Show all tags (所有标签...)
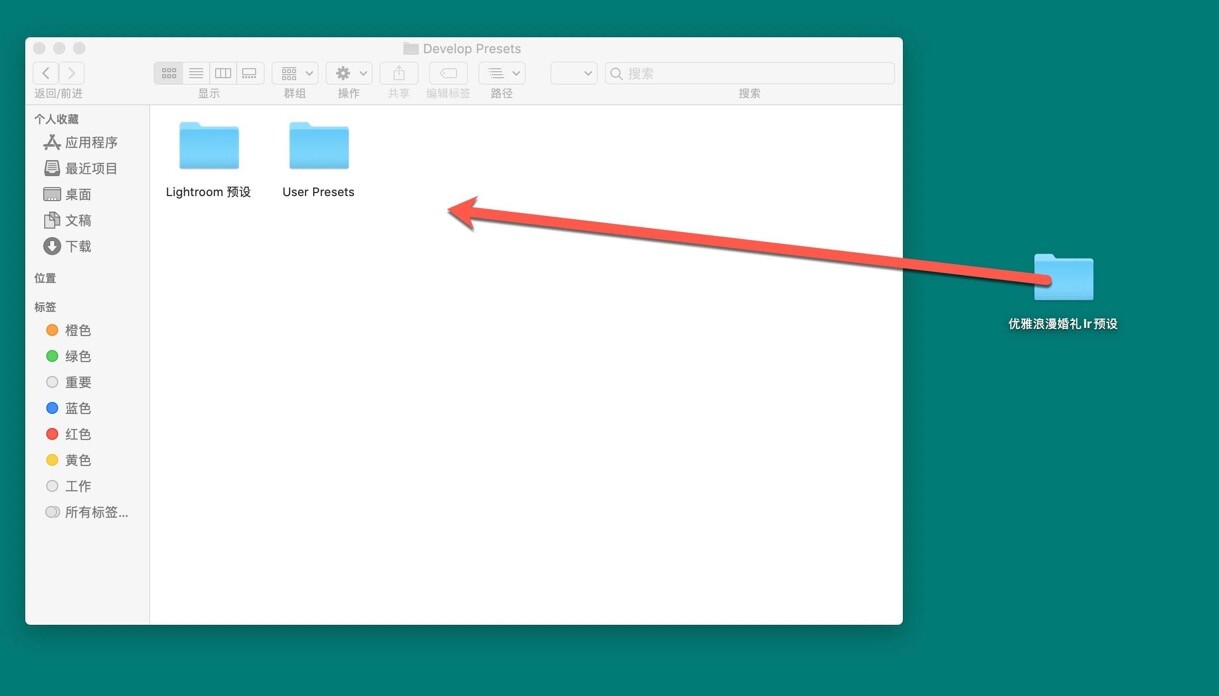The height and width of the screenshot is (696, 1219). tap(87, 512)
